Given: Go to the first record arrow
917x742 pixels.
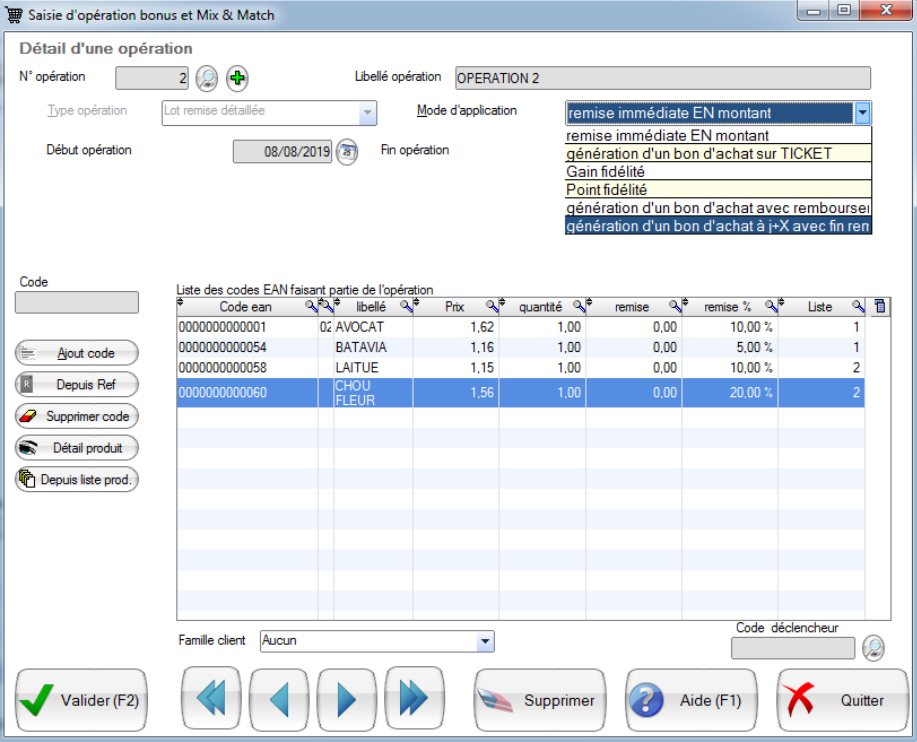Looking at the screenshot, I should pos(211,700).
